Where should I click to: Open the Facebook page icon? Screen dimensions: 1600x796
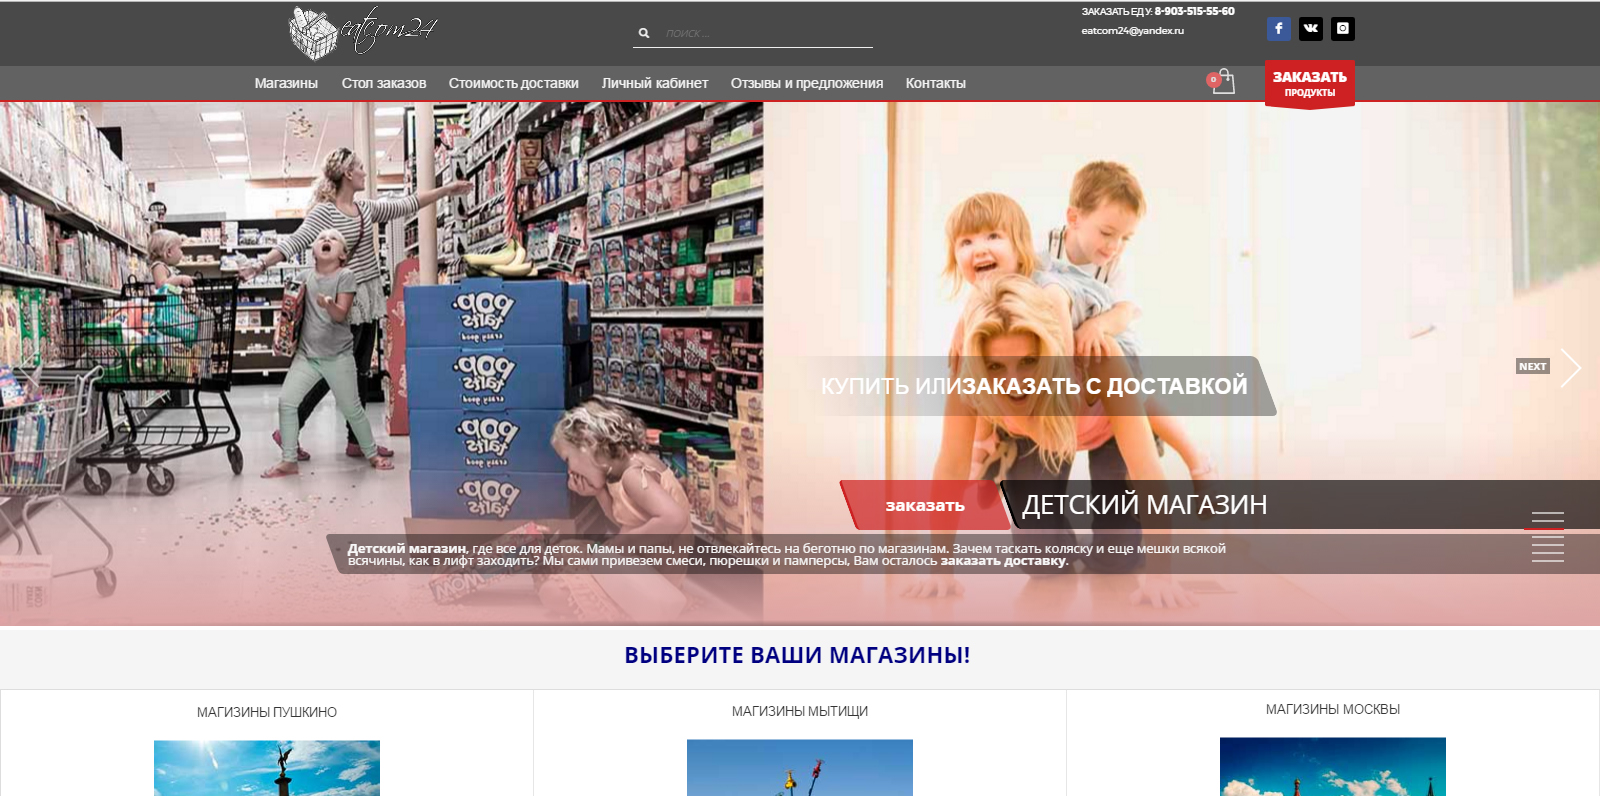tap(1278, 29)
